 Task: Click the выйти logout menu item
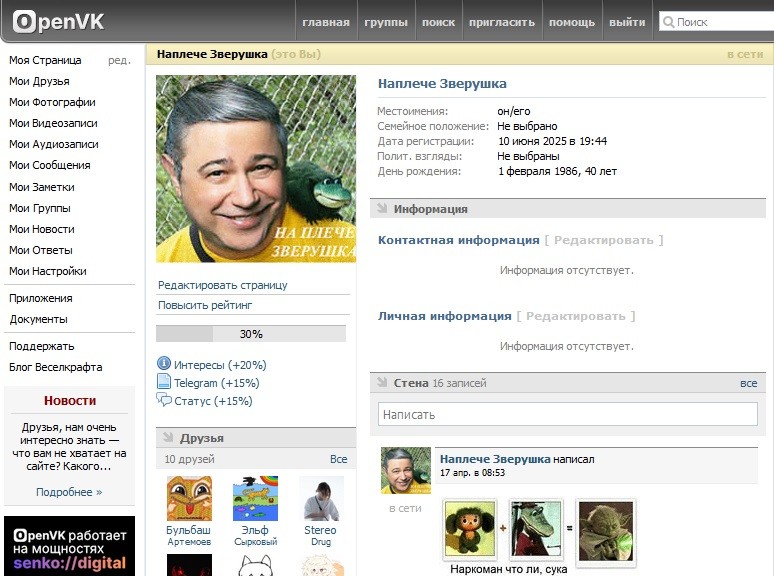tap(627, 22)
